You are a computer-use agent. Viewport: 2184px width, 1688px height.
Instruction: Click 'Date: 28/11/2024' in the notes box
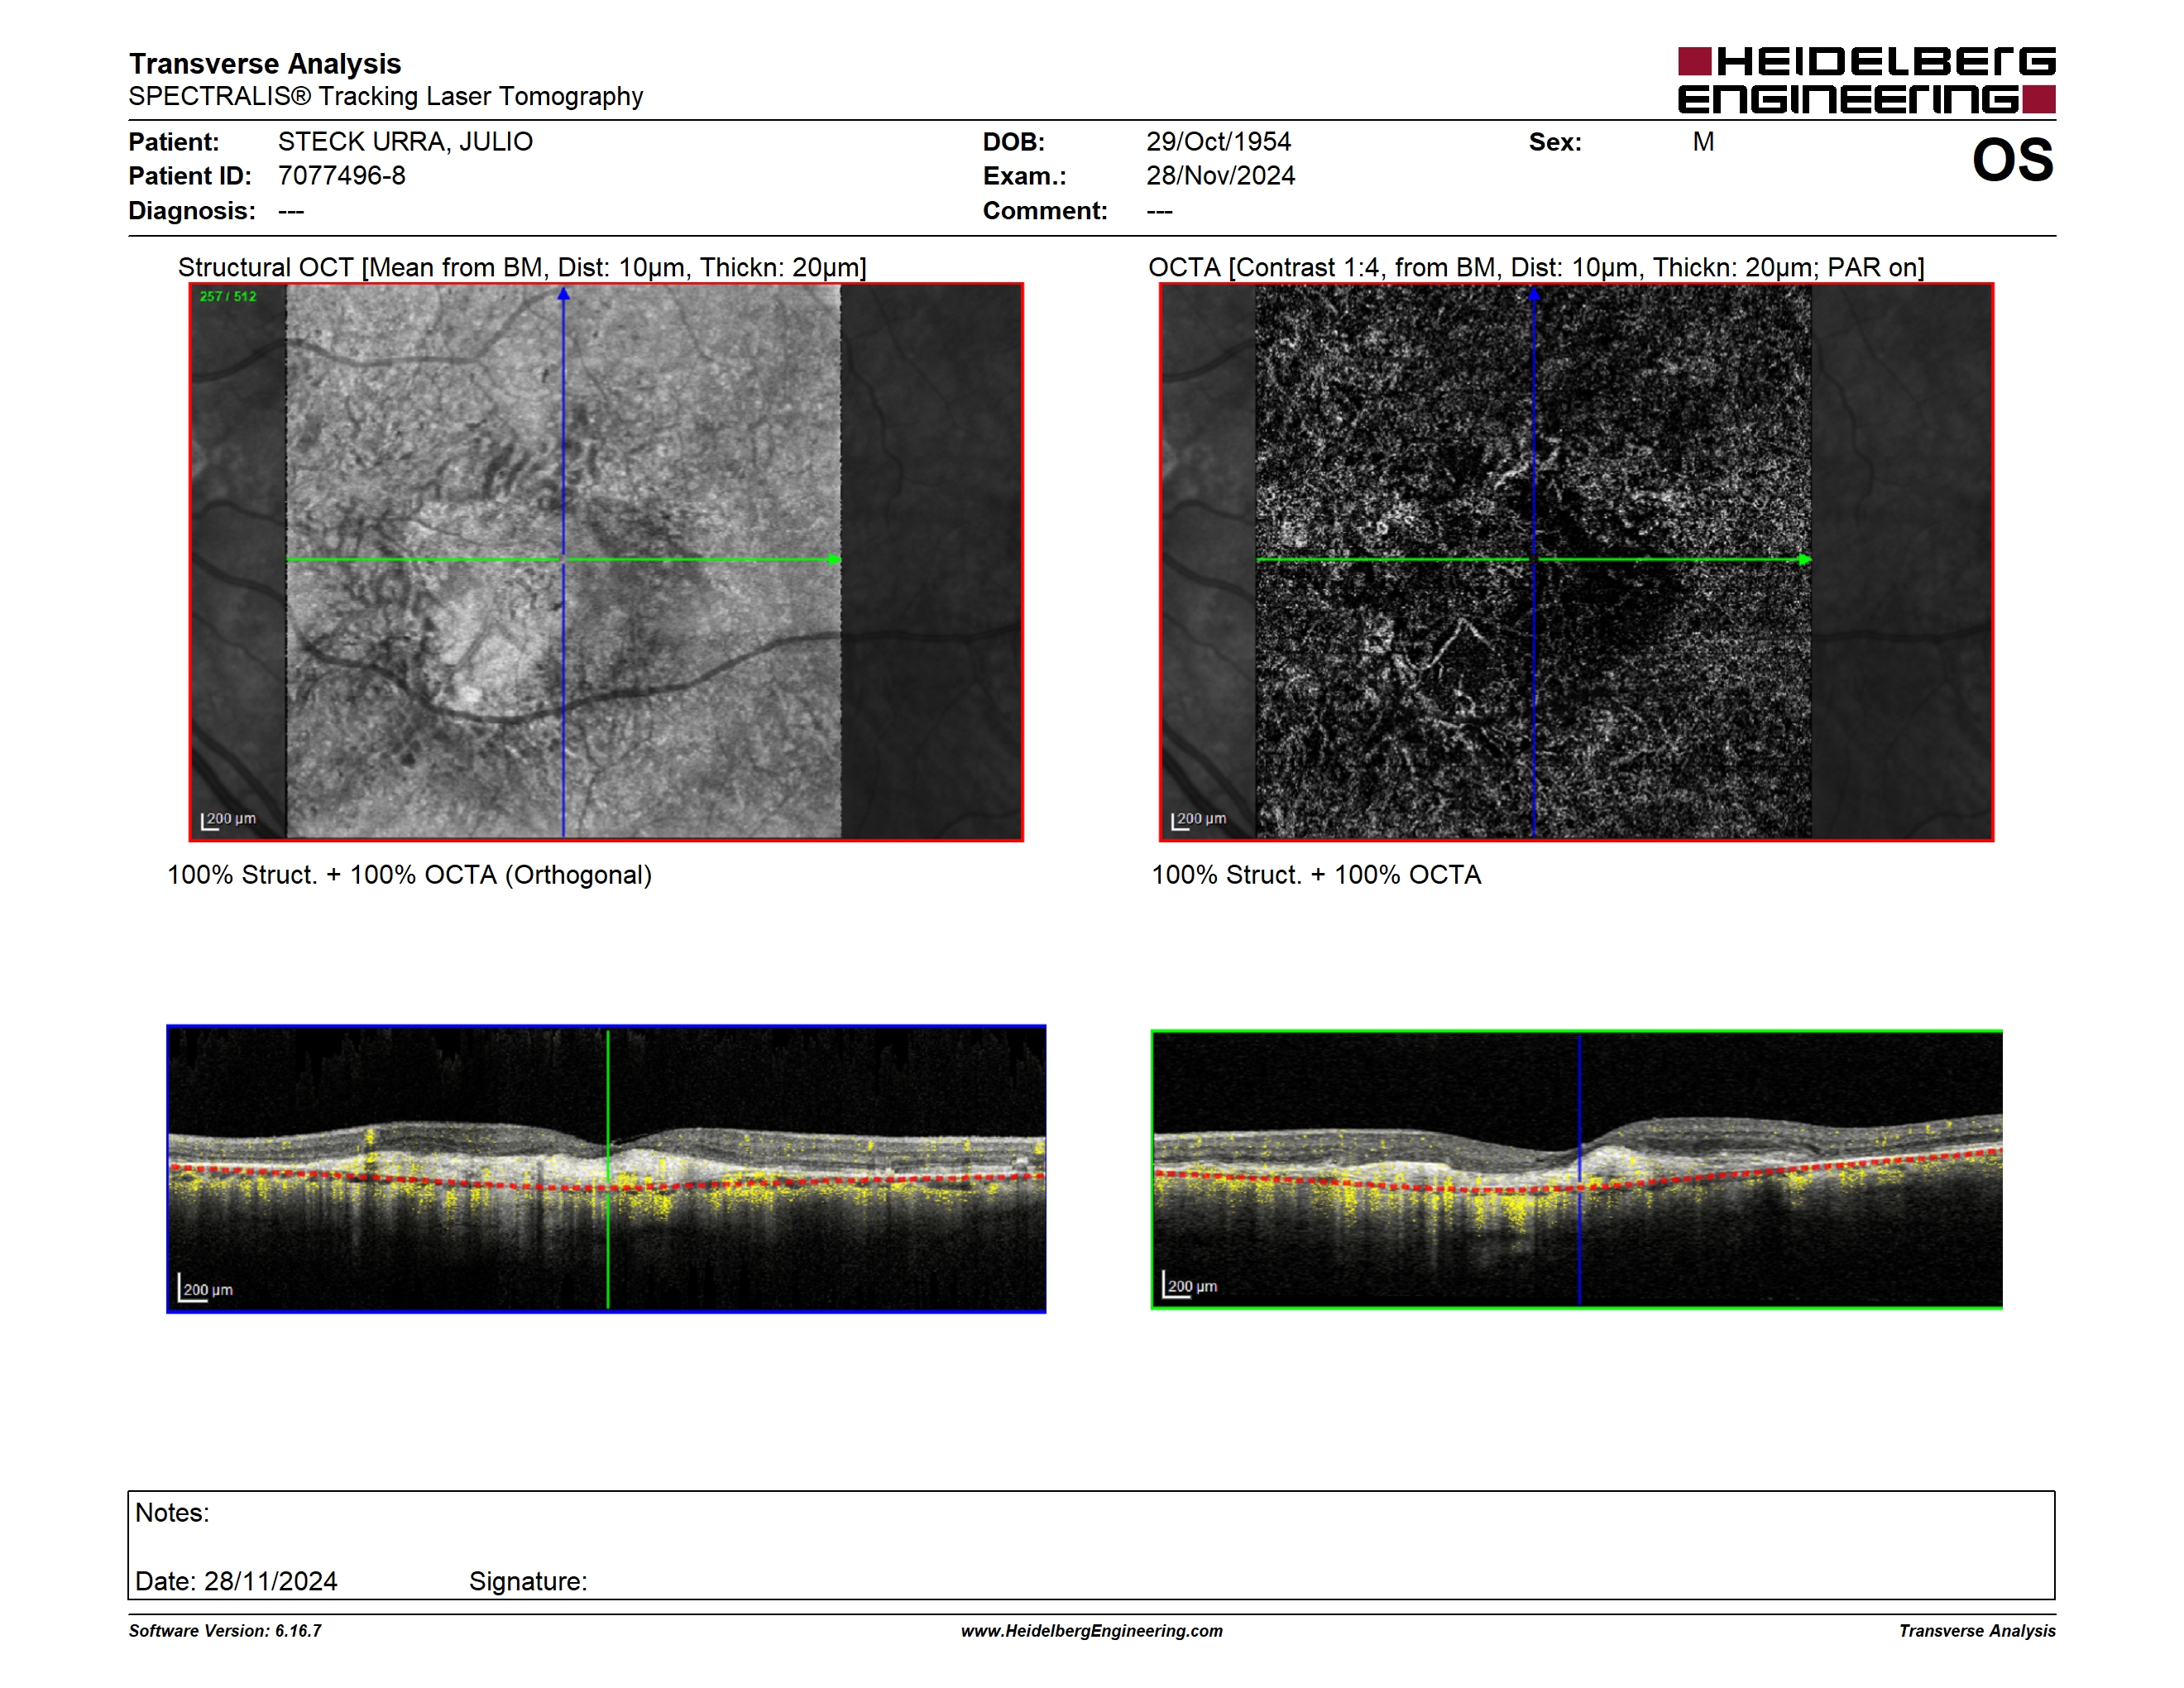coord(236,1581)
